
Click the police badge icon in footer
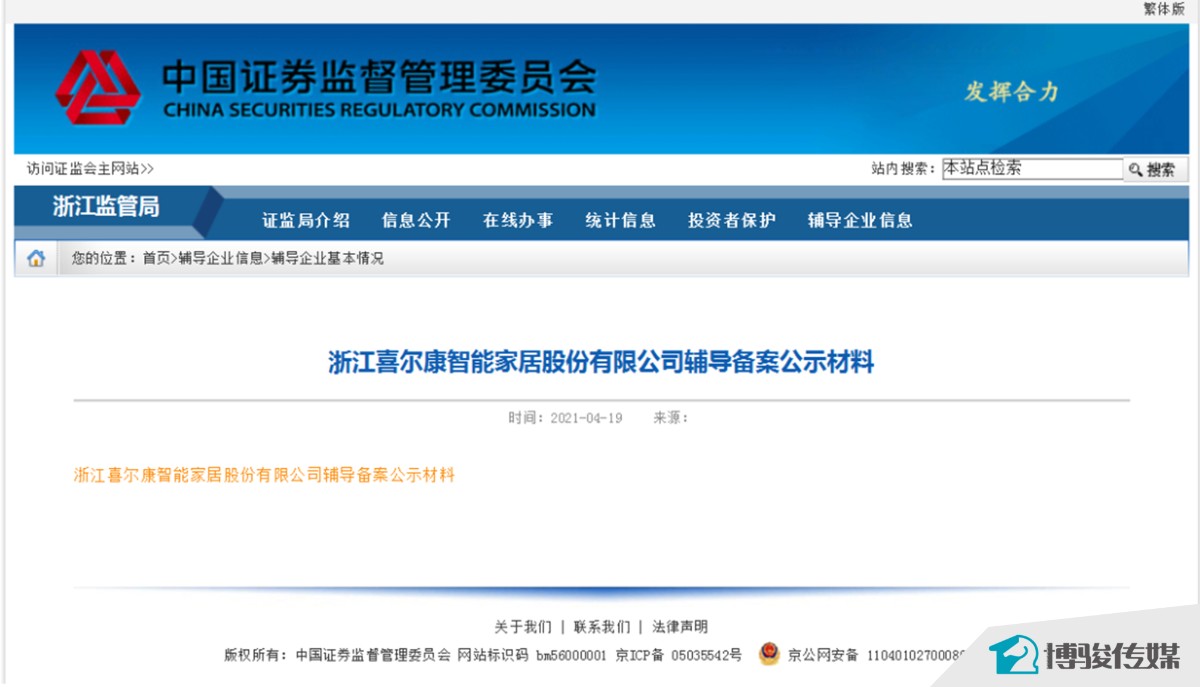tap(768, 654)
